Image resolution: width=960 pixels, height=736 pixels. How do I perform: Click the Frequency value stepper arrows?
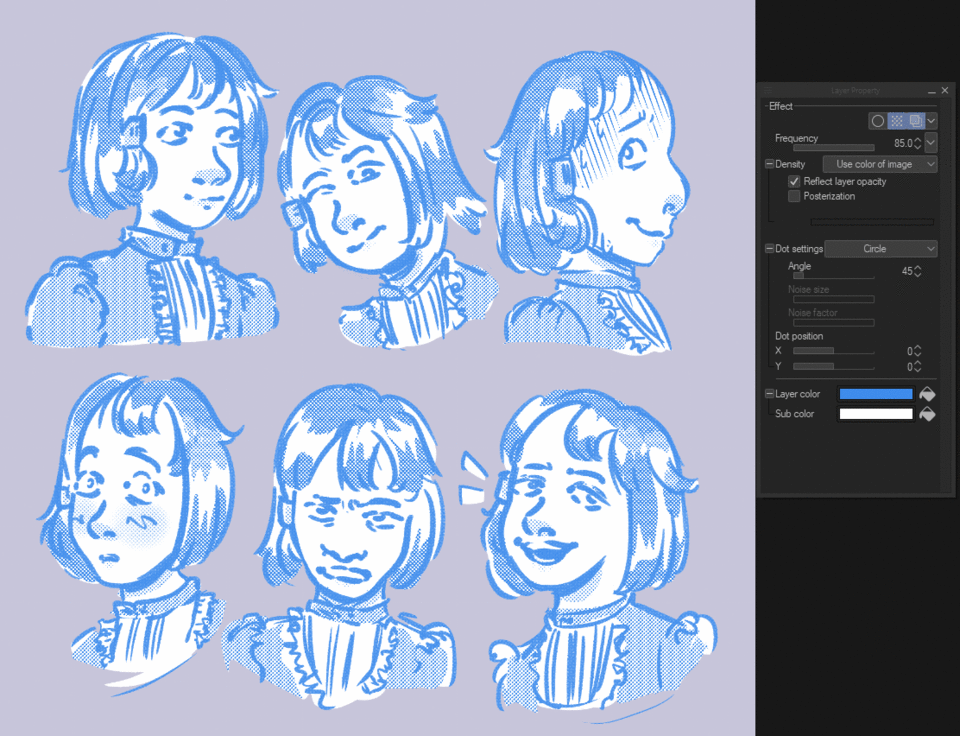click(917, 143)
